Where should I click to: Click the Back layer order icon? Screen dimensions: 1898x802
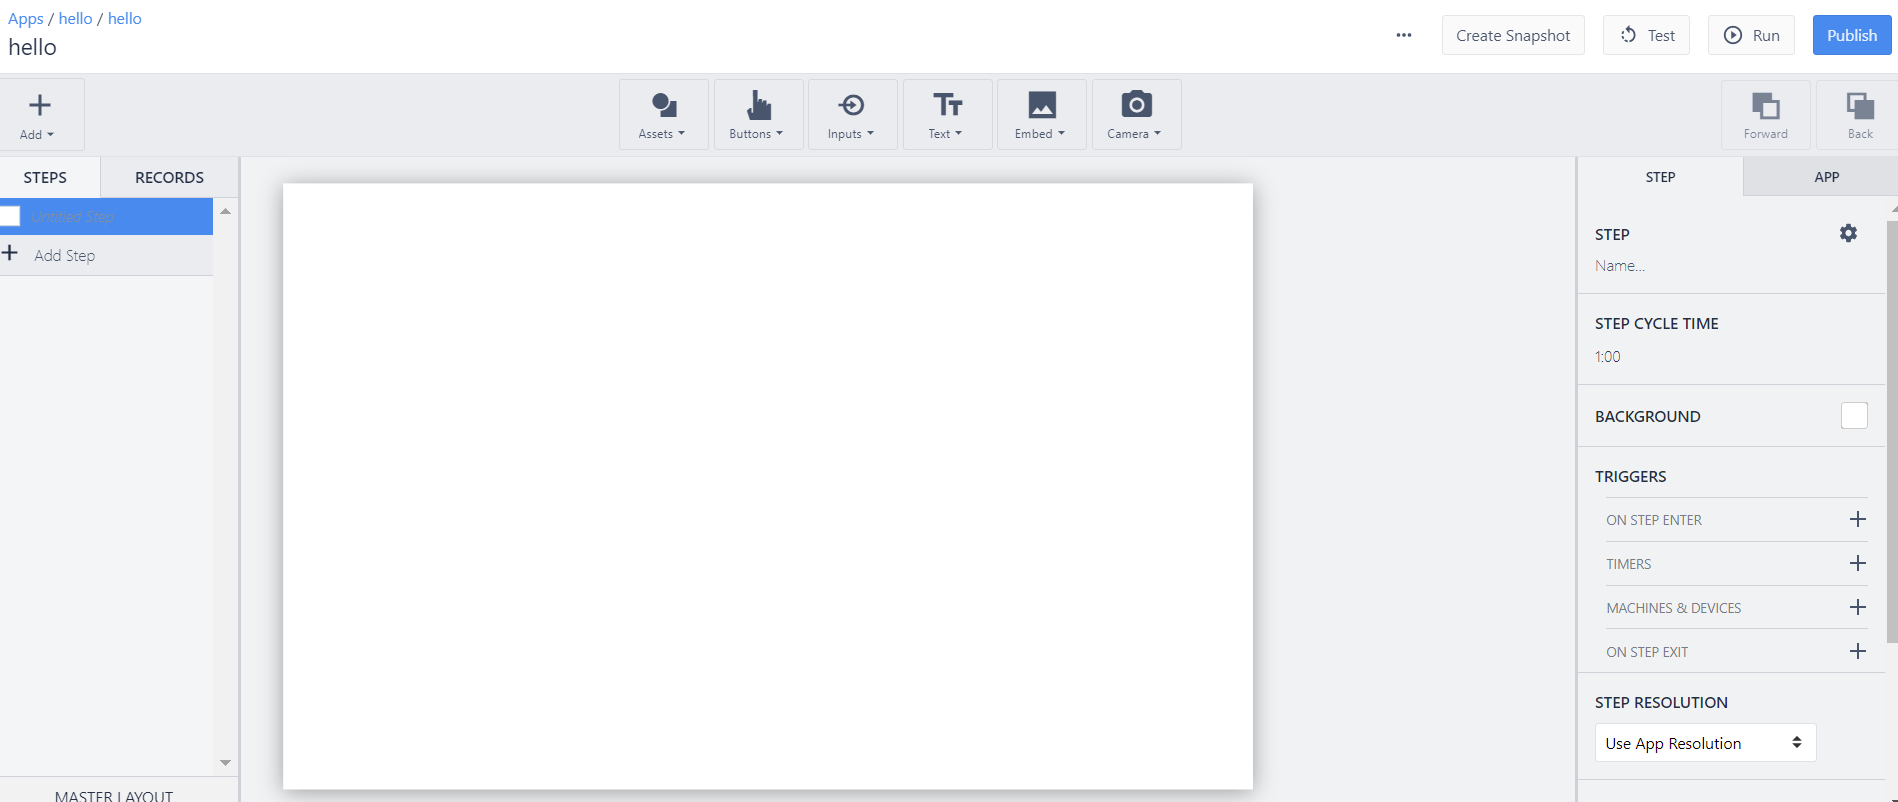pos(1859,115)
